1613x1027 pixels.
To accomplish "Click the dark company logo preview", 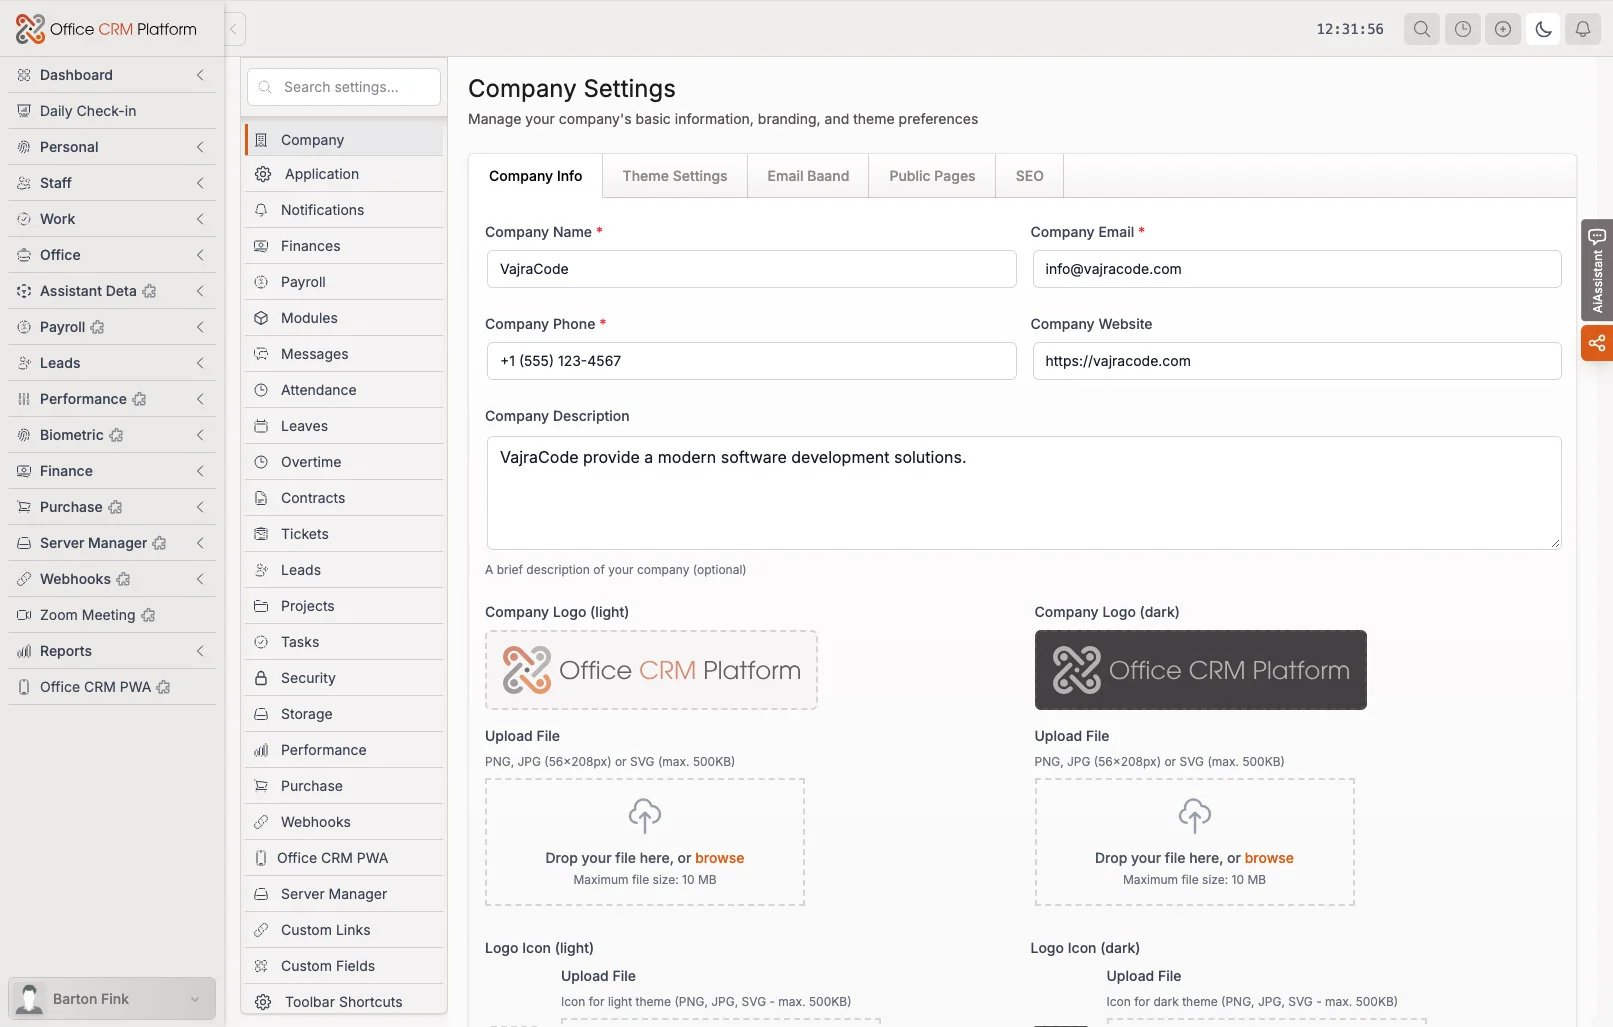I will [1200, 670].
